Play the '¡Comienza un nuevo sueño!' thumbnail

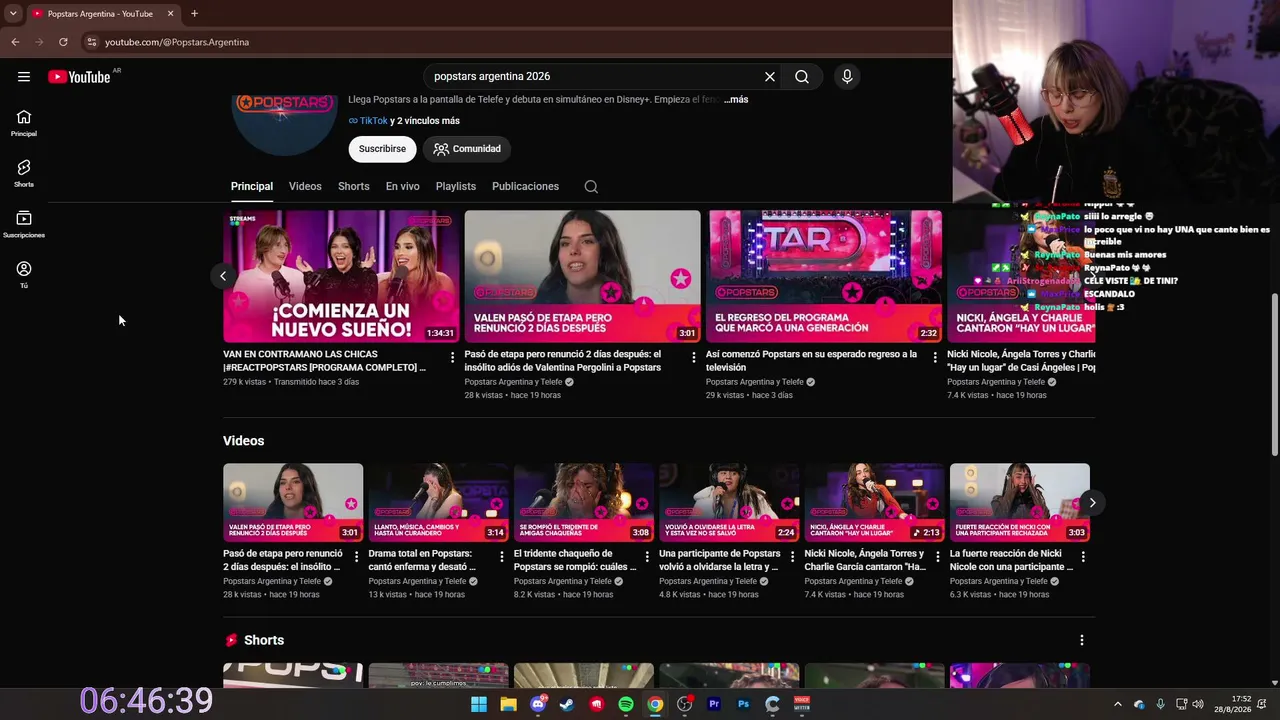(341, 276)
